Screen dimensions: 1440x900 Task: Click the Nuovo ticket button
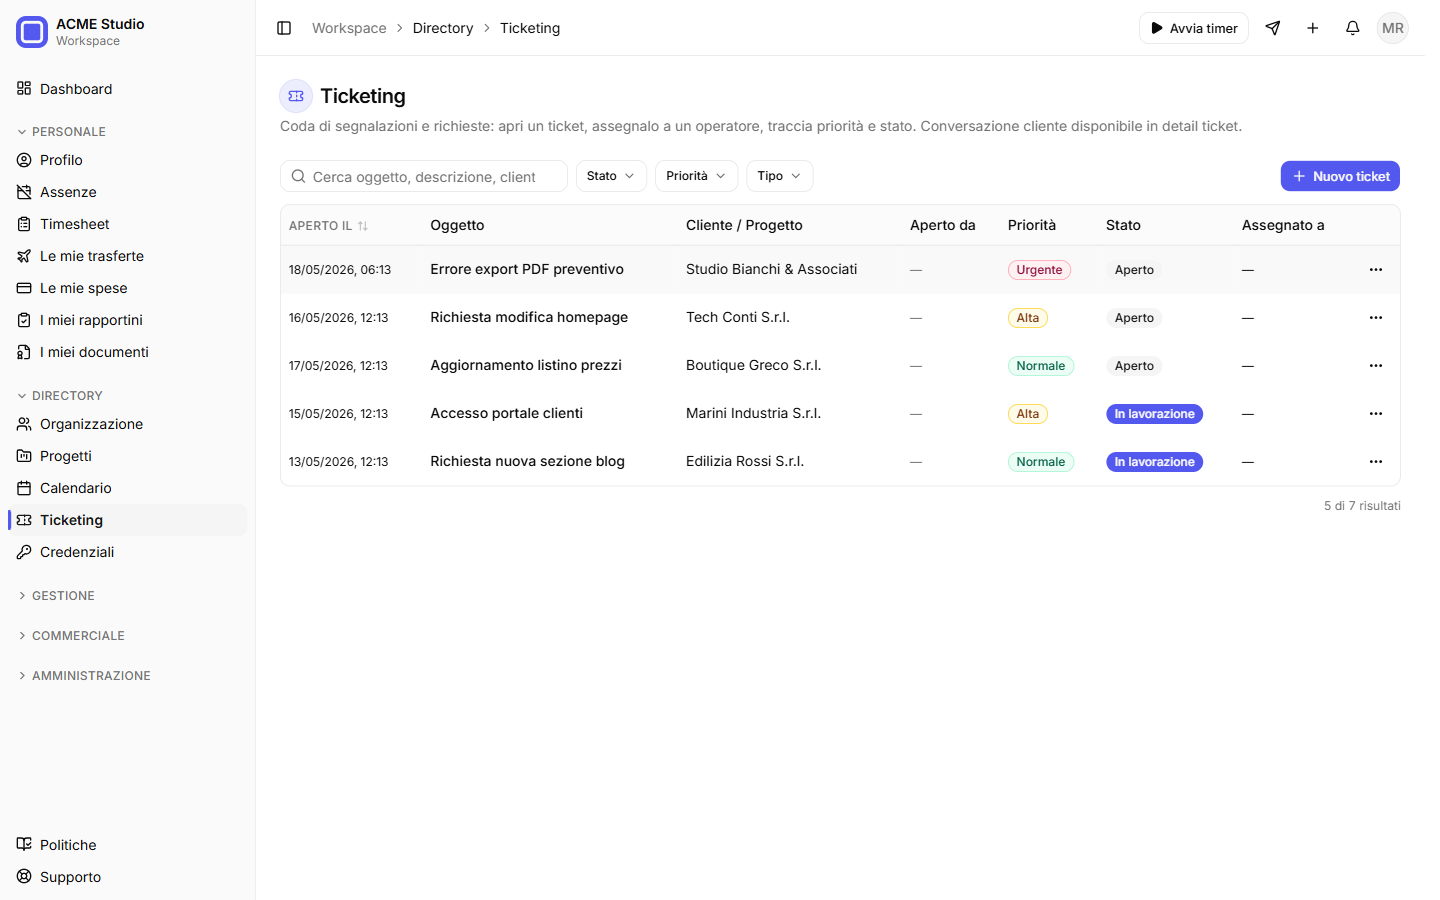tap(1340, 176)
